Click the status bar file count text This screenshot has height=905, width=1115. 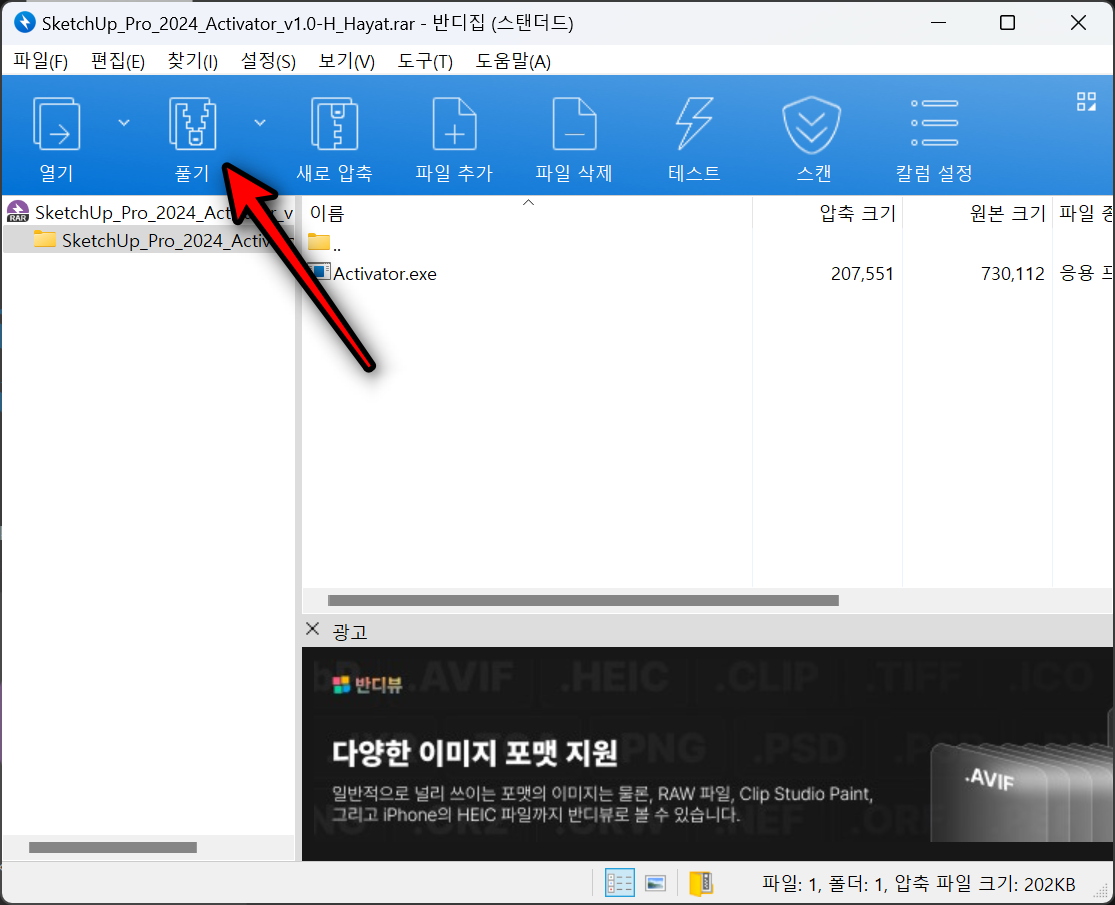pos(918,884)
